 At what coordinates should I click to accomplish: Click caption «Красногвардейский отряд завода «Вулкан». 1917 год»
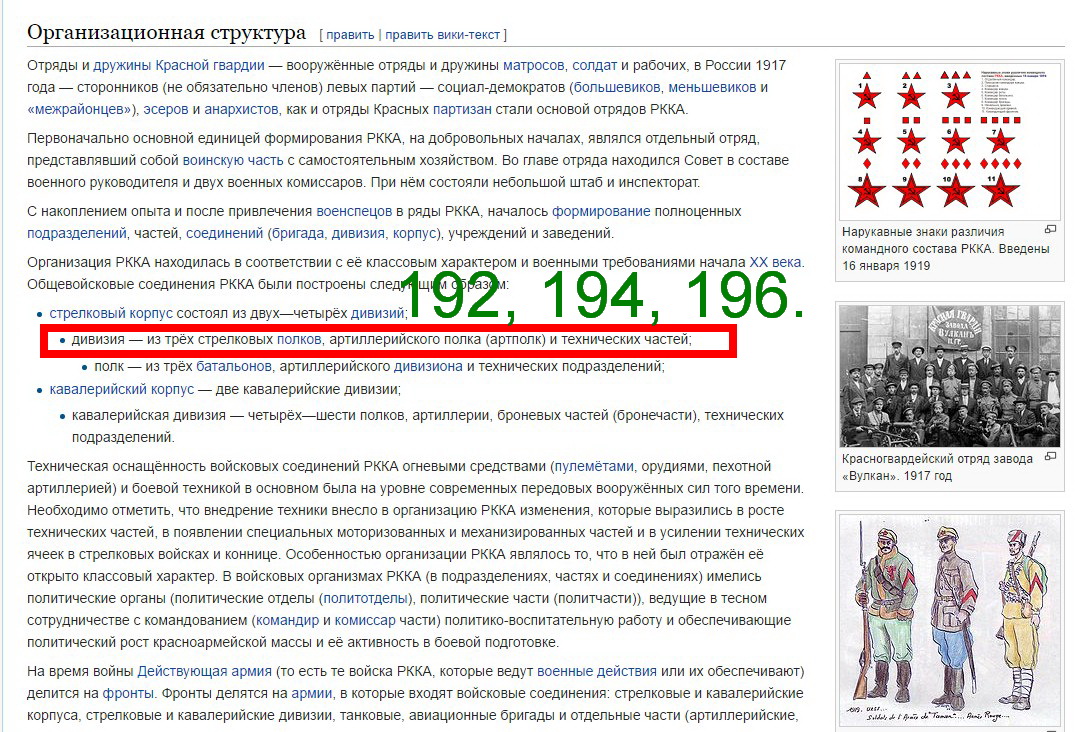[x=938, y=468]
